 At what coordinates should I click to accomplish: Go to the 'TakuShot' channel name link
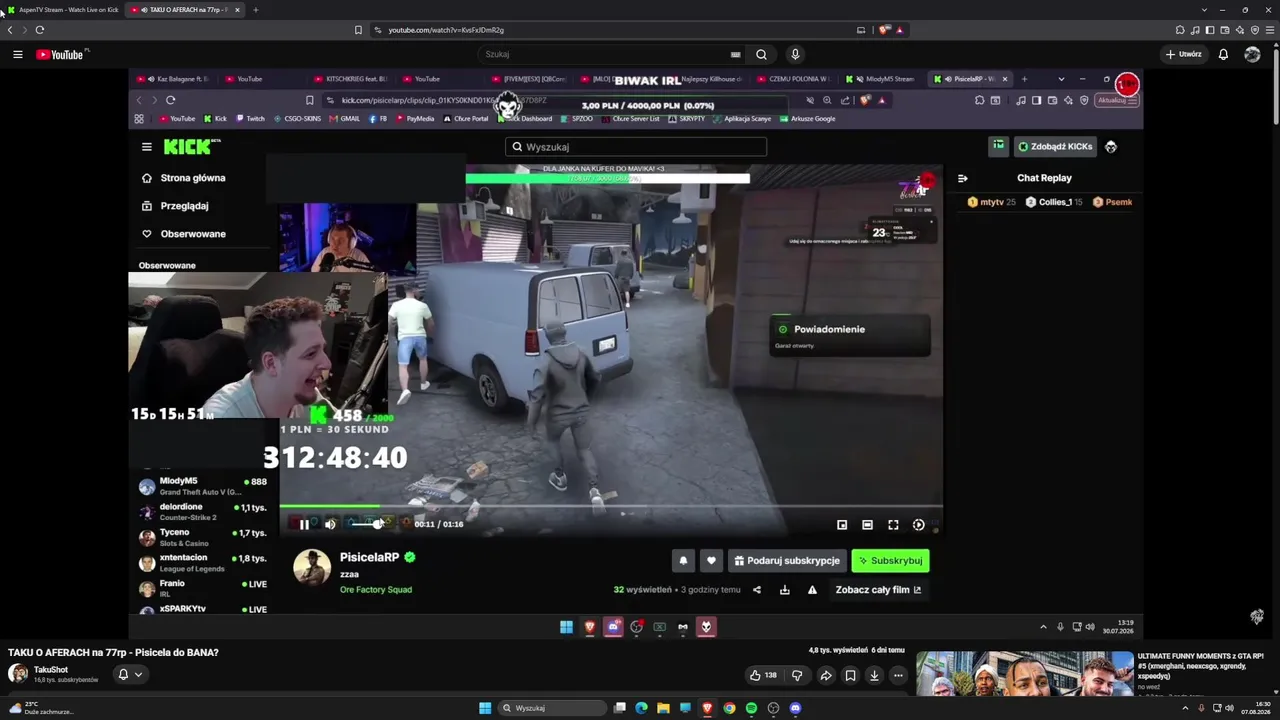51,670
